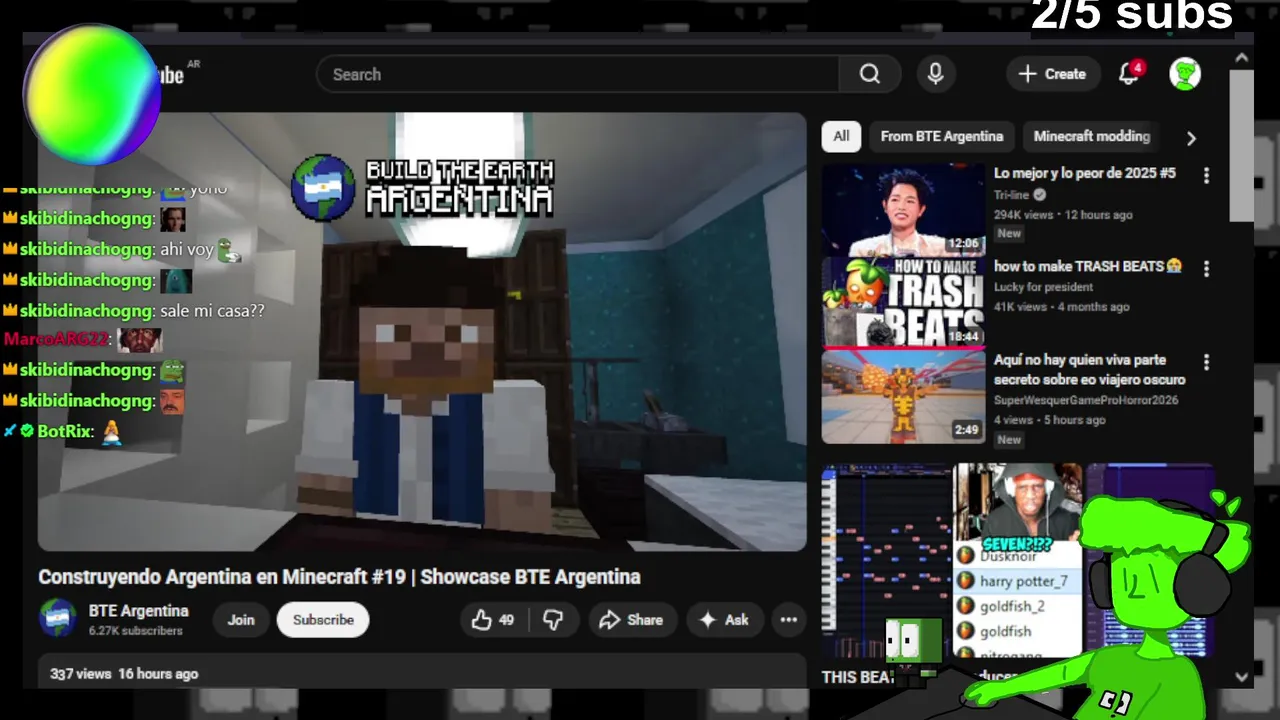Click 41K views 4 months ago text
Viewport: 1280px width, 720px height.
pos(1061,307)
